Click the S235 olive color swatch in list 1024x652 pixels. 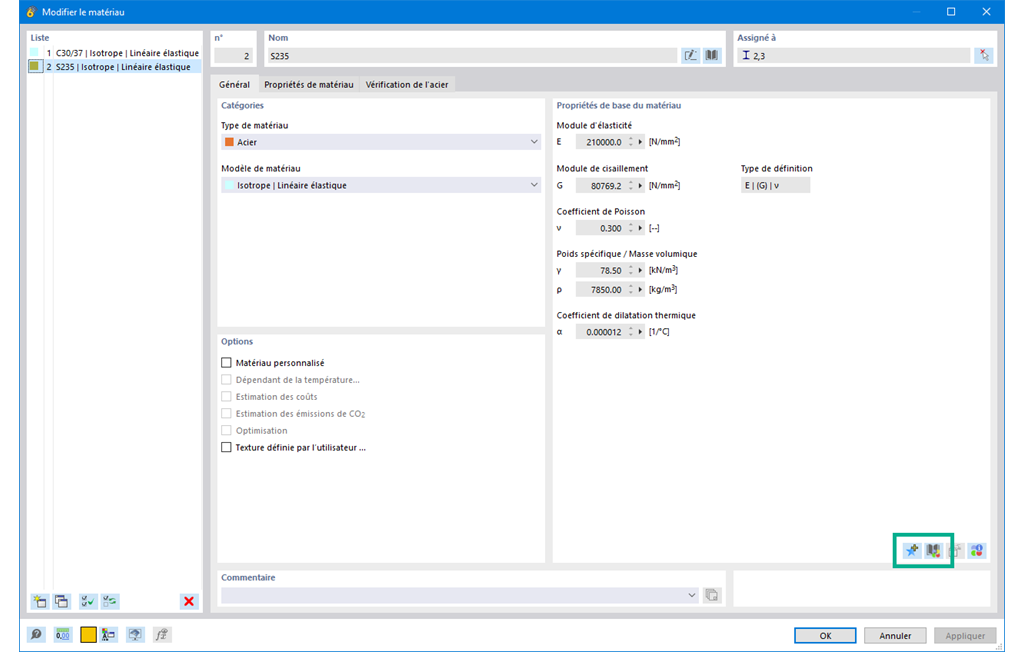pyautogui.click(x=34, y=66)
